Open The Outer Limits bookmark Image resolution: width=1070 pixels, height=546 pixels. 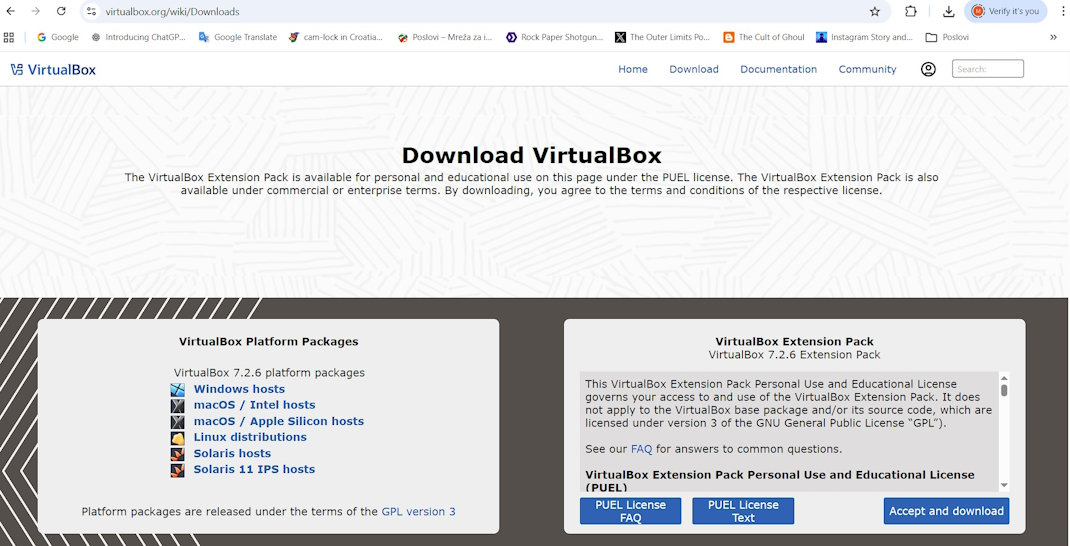[663, 37]
